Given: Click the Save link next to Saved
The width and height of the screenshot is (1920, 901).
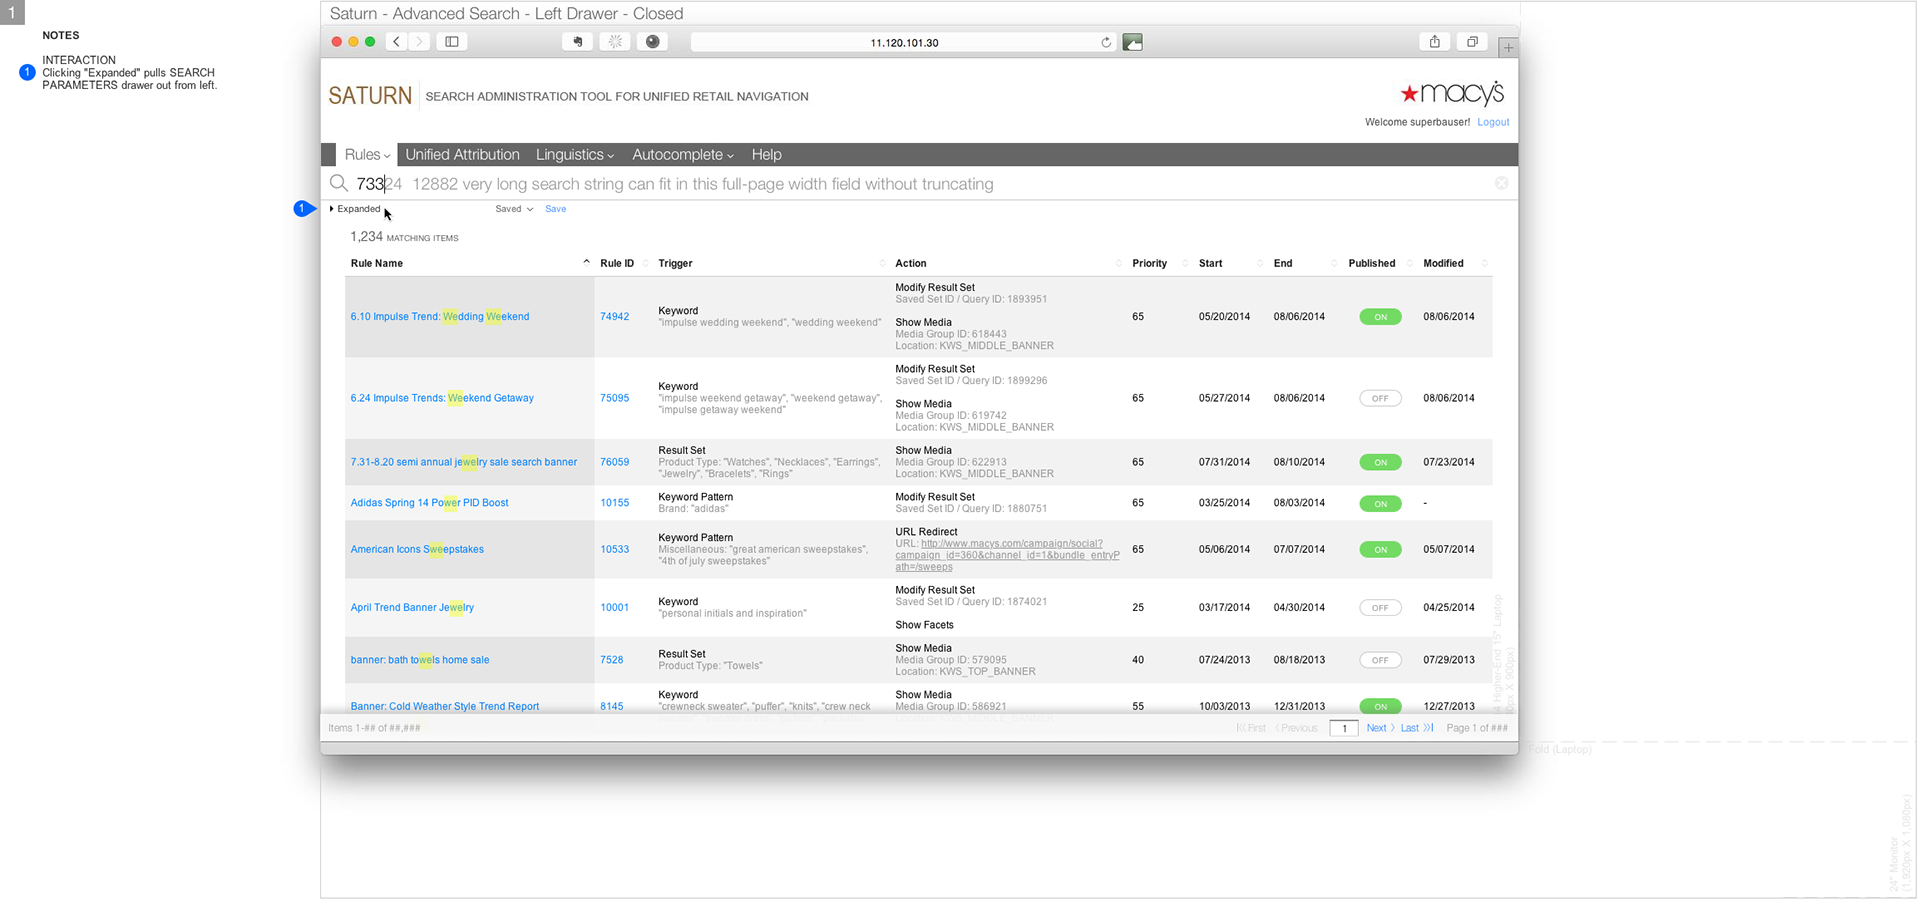Looking at the screenshot, I should click(555, 209).
